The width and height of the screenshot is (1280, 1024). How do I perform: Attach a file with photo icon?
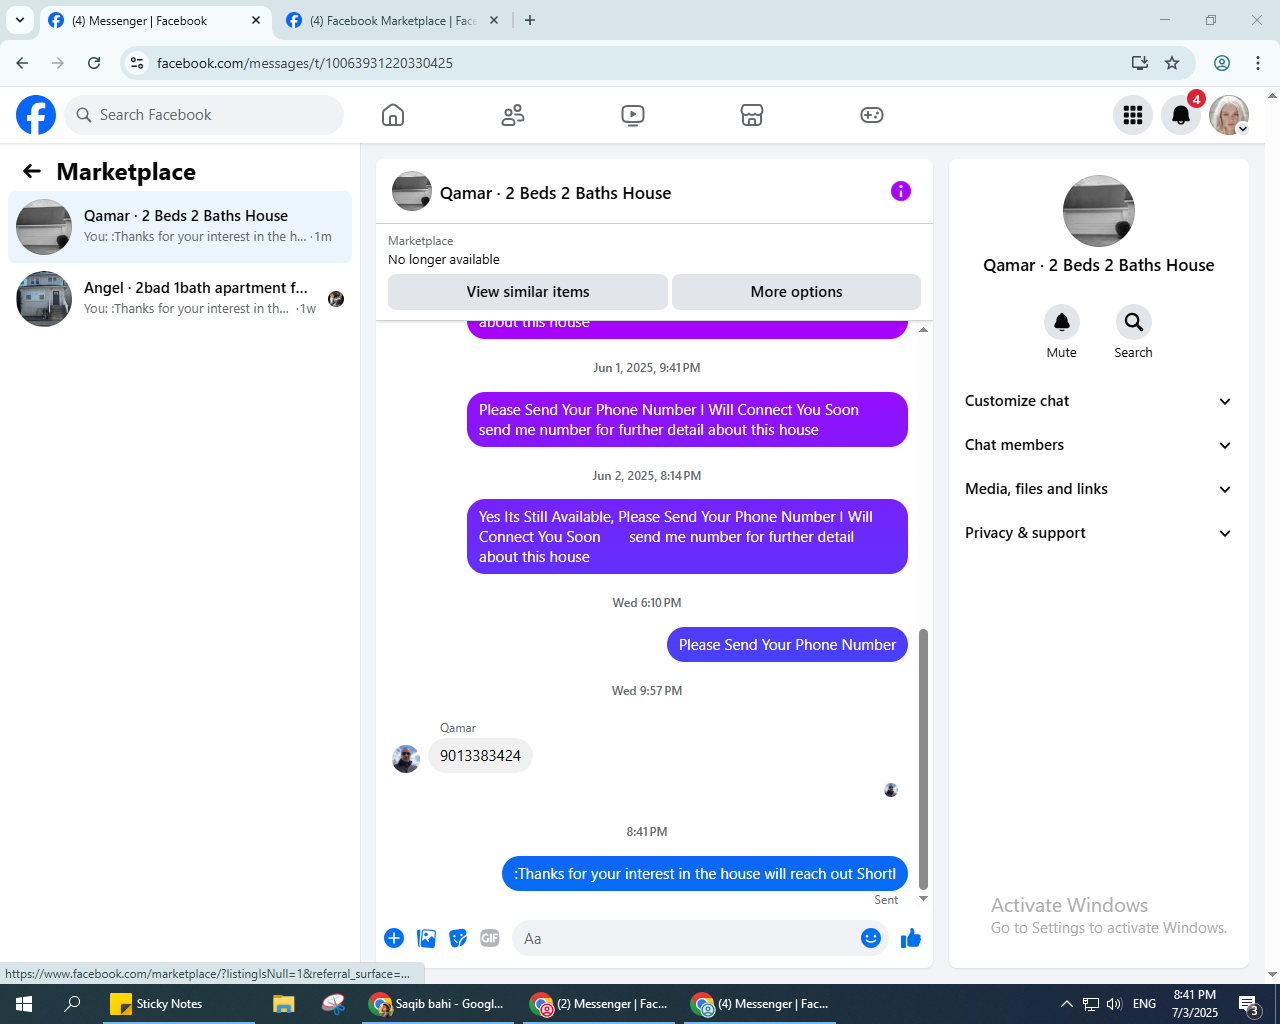(x=427, y=938)
